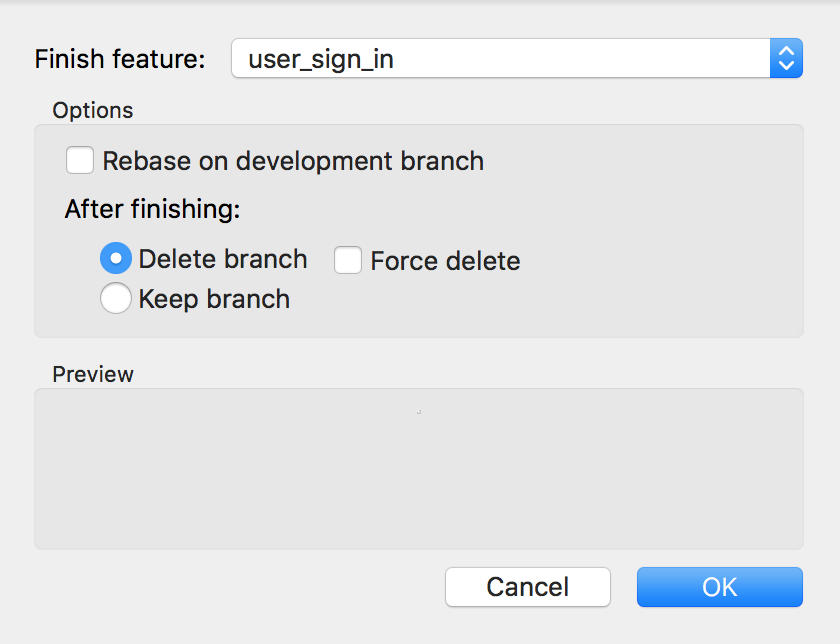Abort the finish feature dialog via Cancel
Screen dimensions: 840x644
tap(527, 587)
